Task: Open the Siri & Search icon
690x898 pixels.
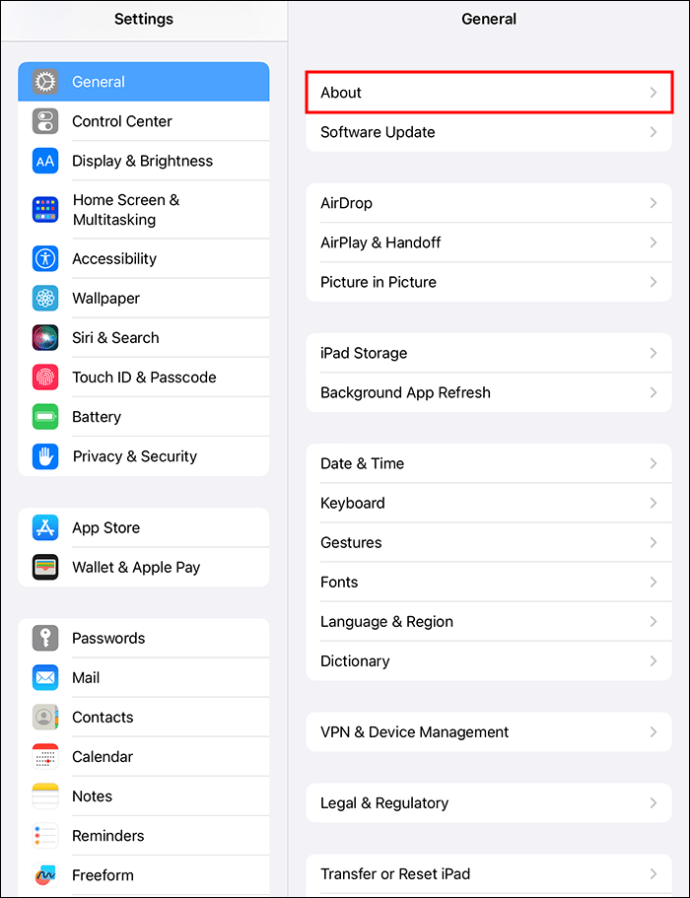Action: coord(45,338)
